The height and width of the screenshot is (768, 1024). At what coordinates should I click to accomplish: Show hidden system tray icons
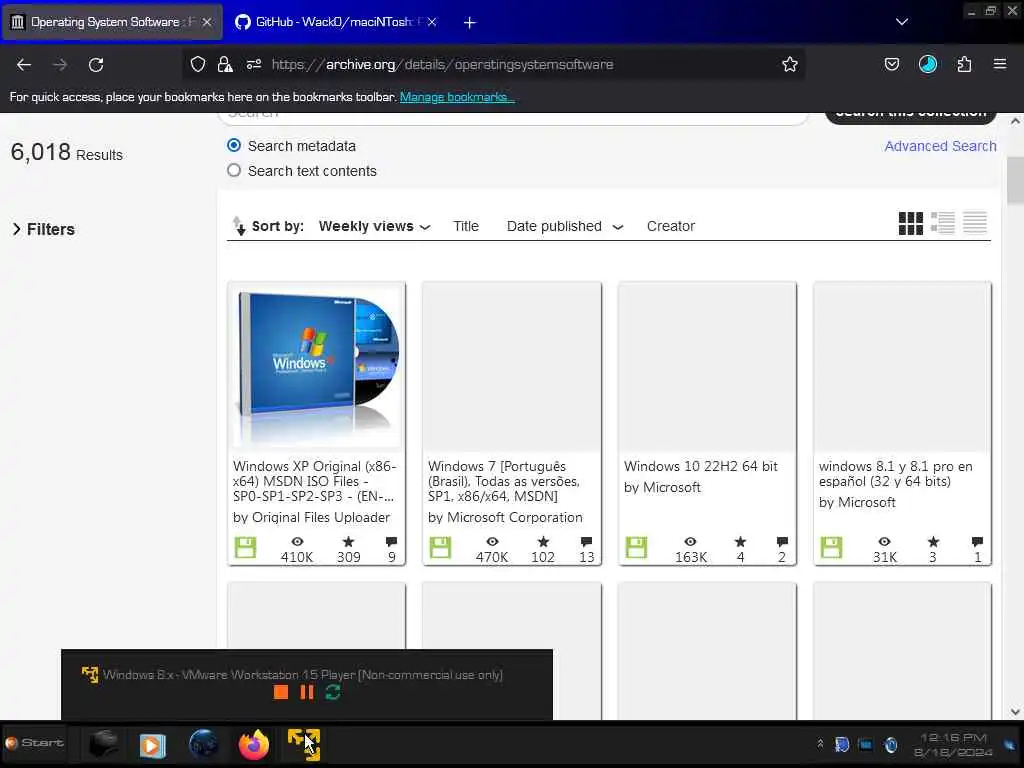point(820,744)
